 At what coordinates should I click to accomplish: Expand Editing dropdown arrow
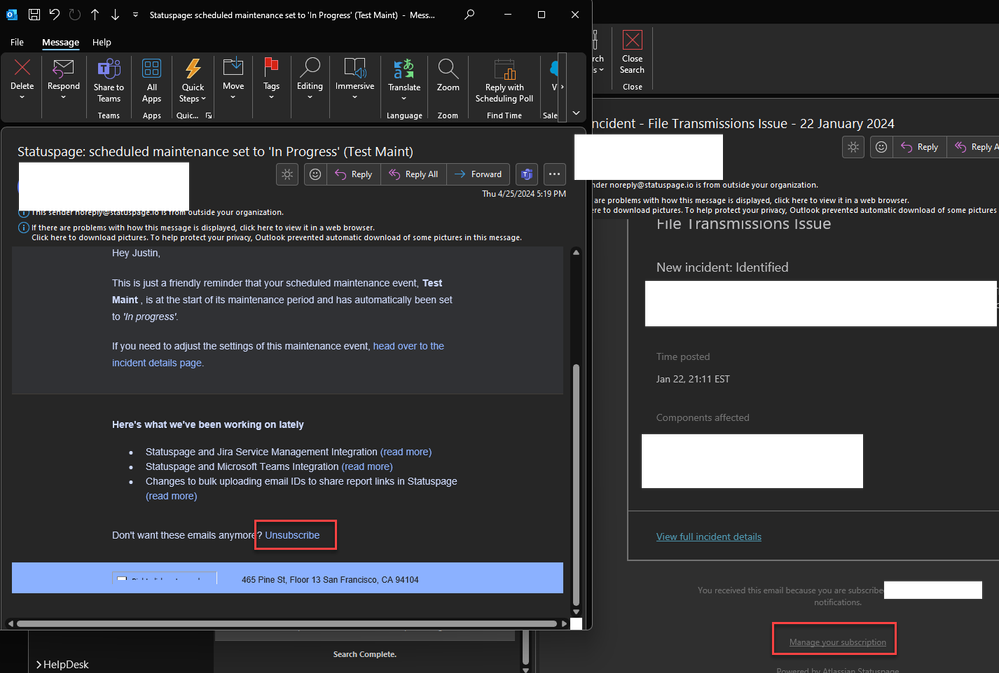tap(310, 97)
